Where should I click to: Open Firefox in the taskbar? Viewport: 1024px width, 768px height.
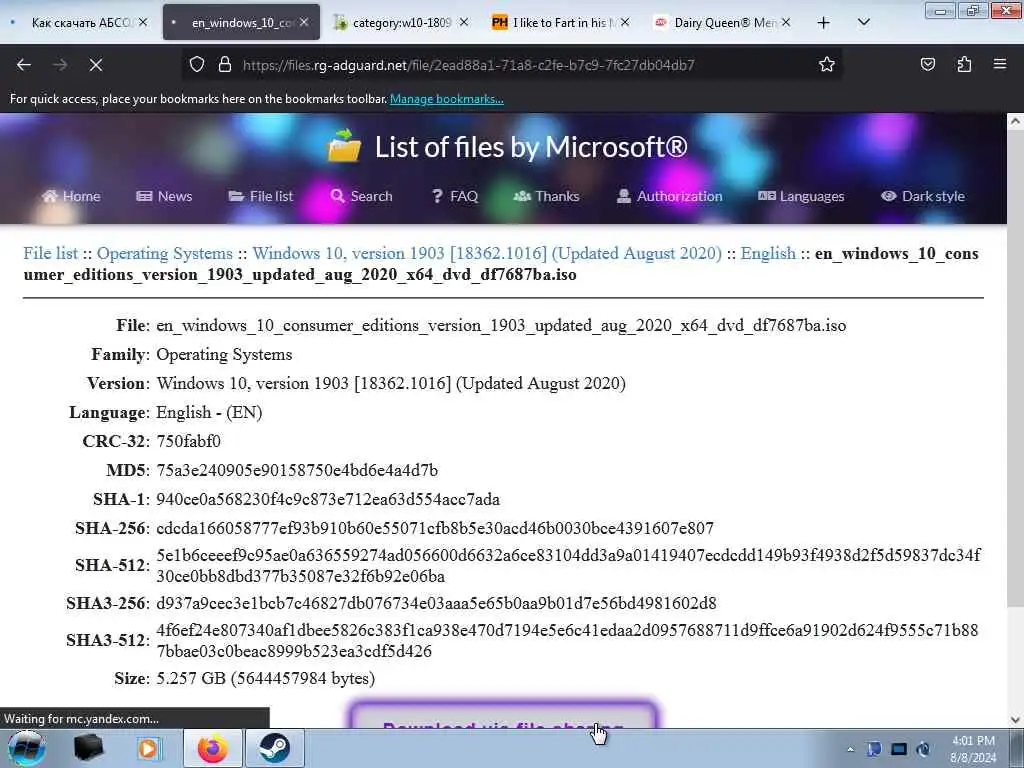pos(213,748)
